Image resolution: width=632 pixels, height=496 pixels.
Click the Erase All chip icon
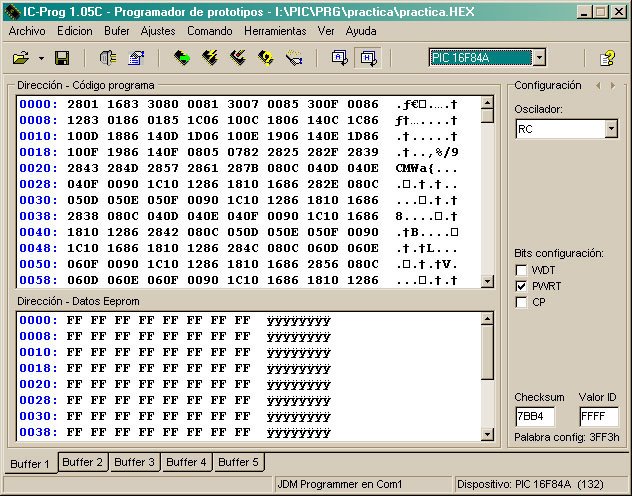(238, 58)
